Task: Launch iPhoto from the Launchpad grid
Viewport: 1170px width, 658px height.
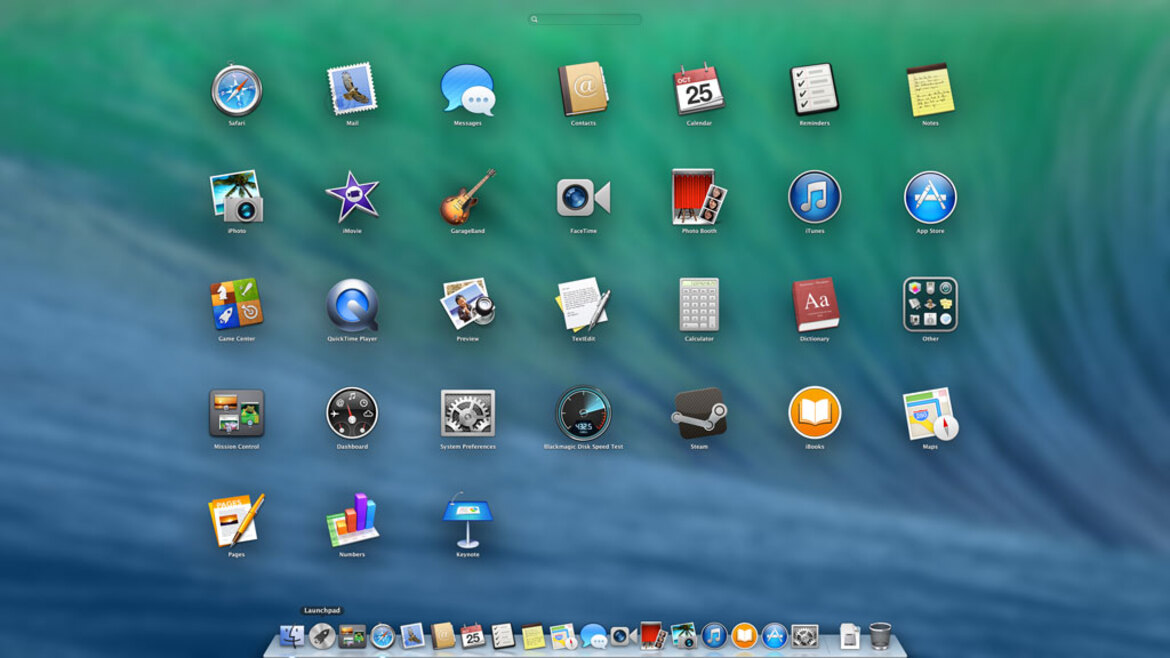Action: (237, 197)
